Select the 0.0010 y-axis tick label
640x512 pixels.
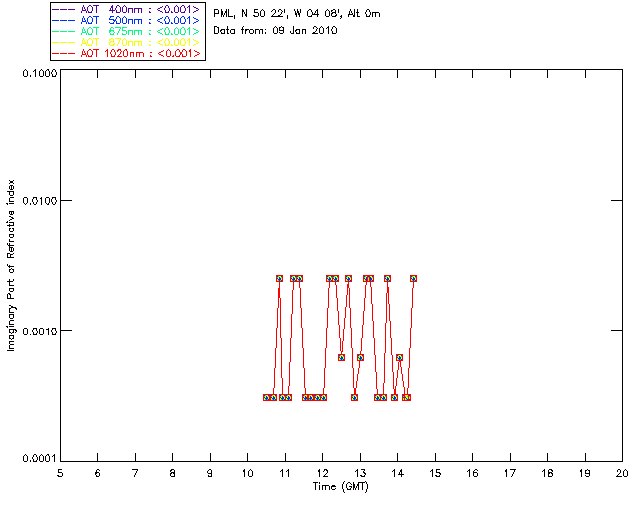[40, 331]
